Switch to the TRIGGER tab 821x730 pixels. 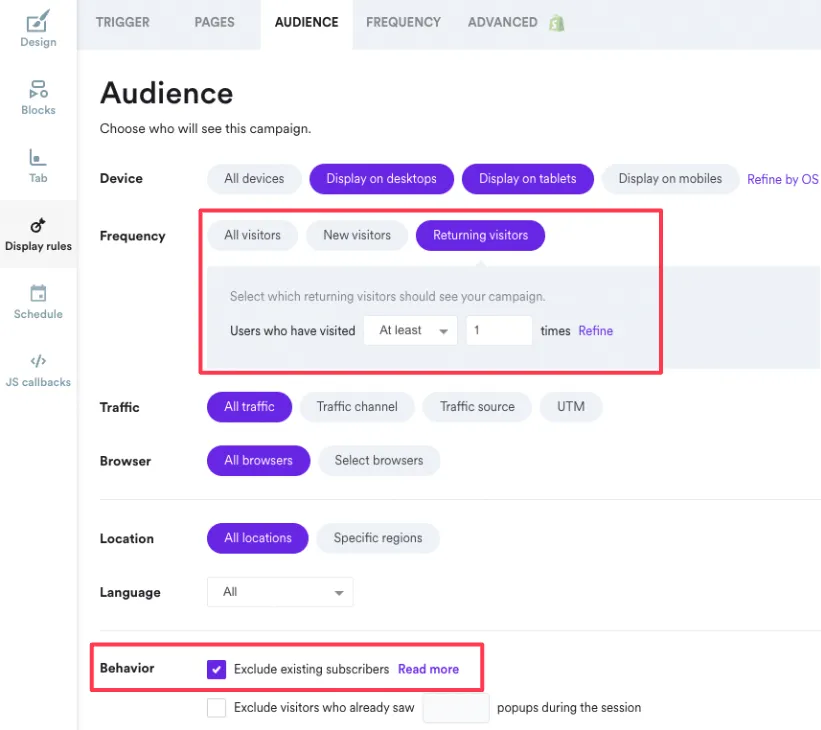tap(123, 23)
